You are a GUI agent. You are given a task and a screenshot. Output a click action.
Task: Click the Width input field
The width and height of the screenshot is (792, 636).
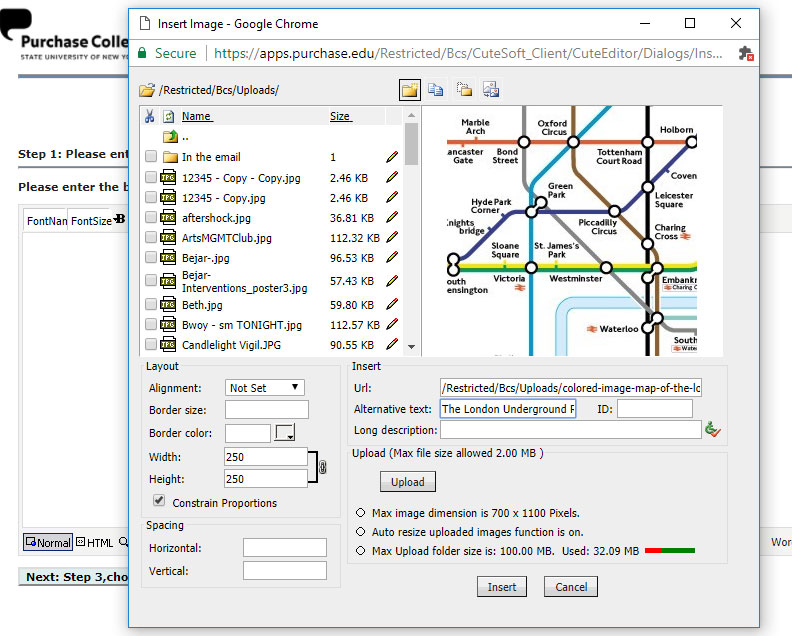[x=266, y=457]
